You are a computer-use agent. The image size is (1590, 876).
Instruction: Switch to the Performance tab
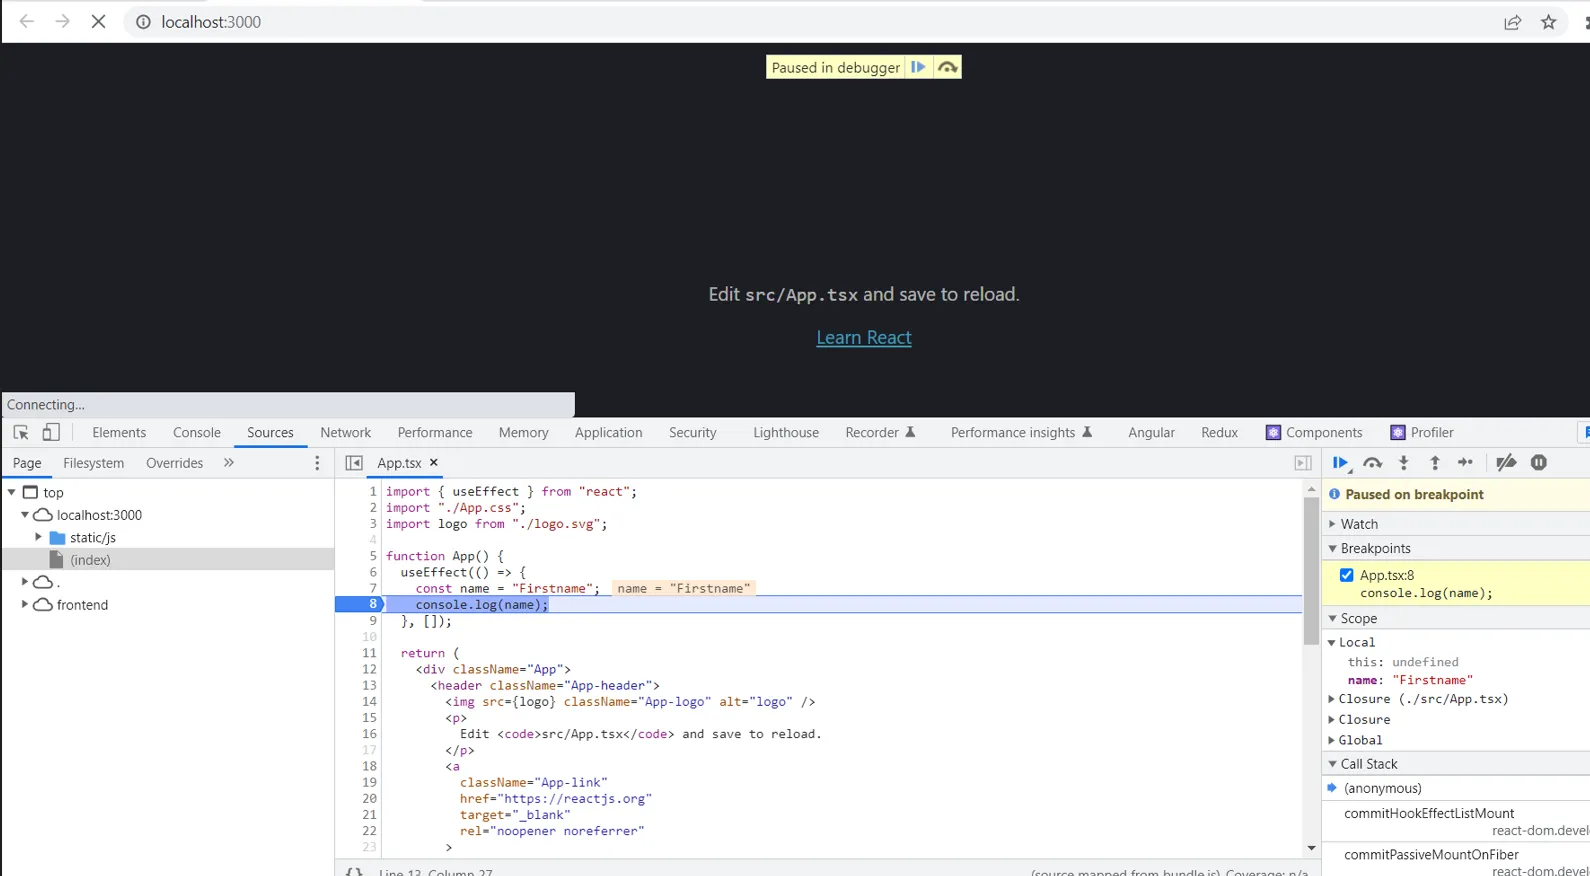[x=435, y=432]
